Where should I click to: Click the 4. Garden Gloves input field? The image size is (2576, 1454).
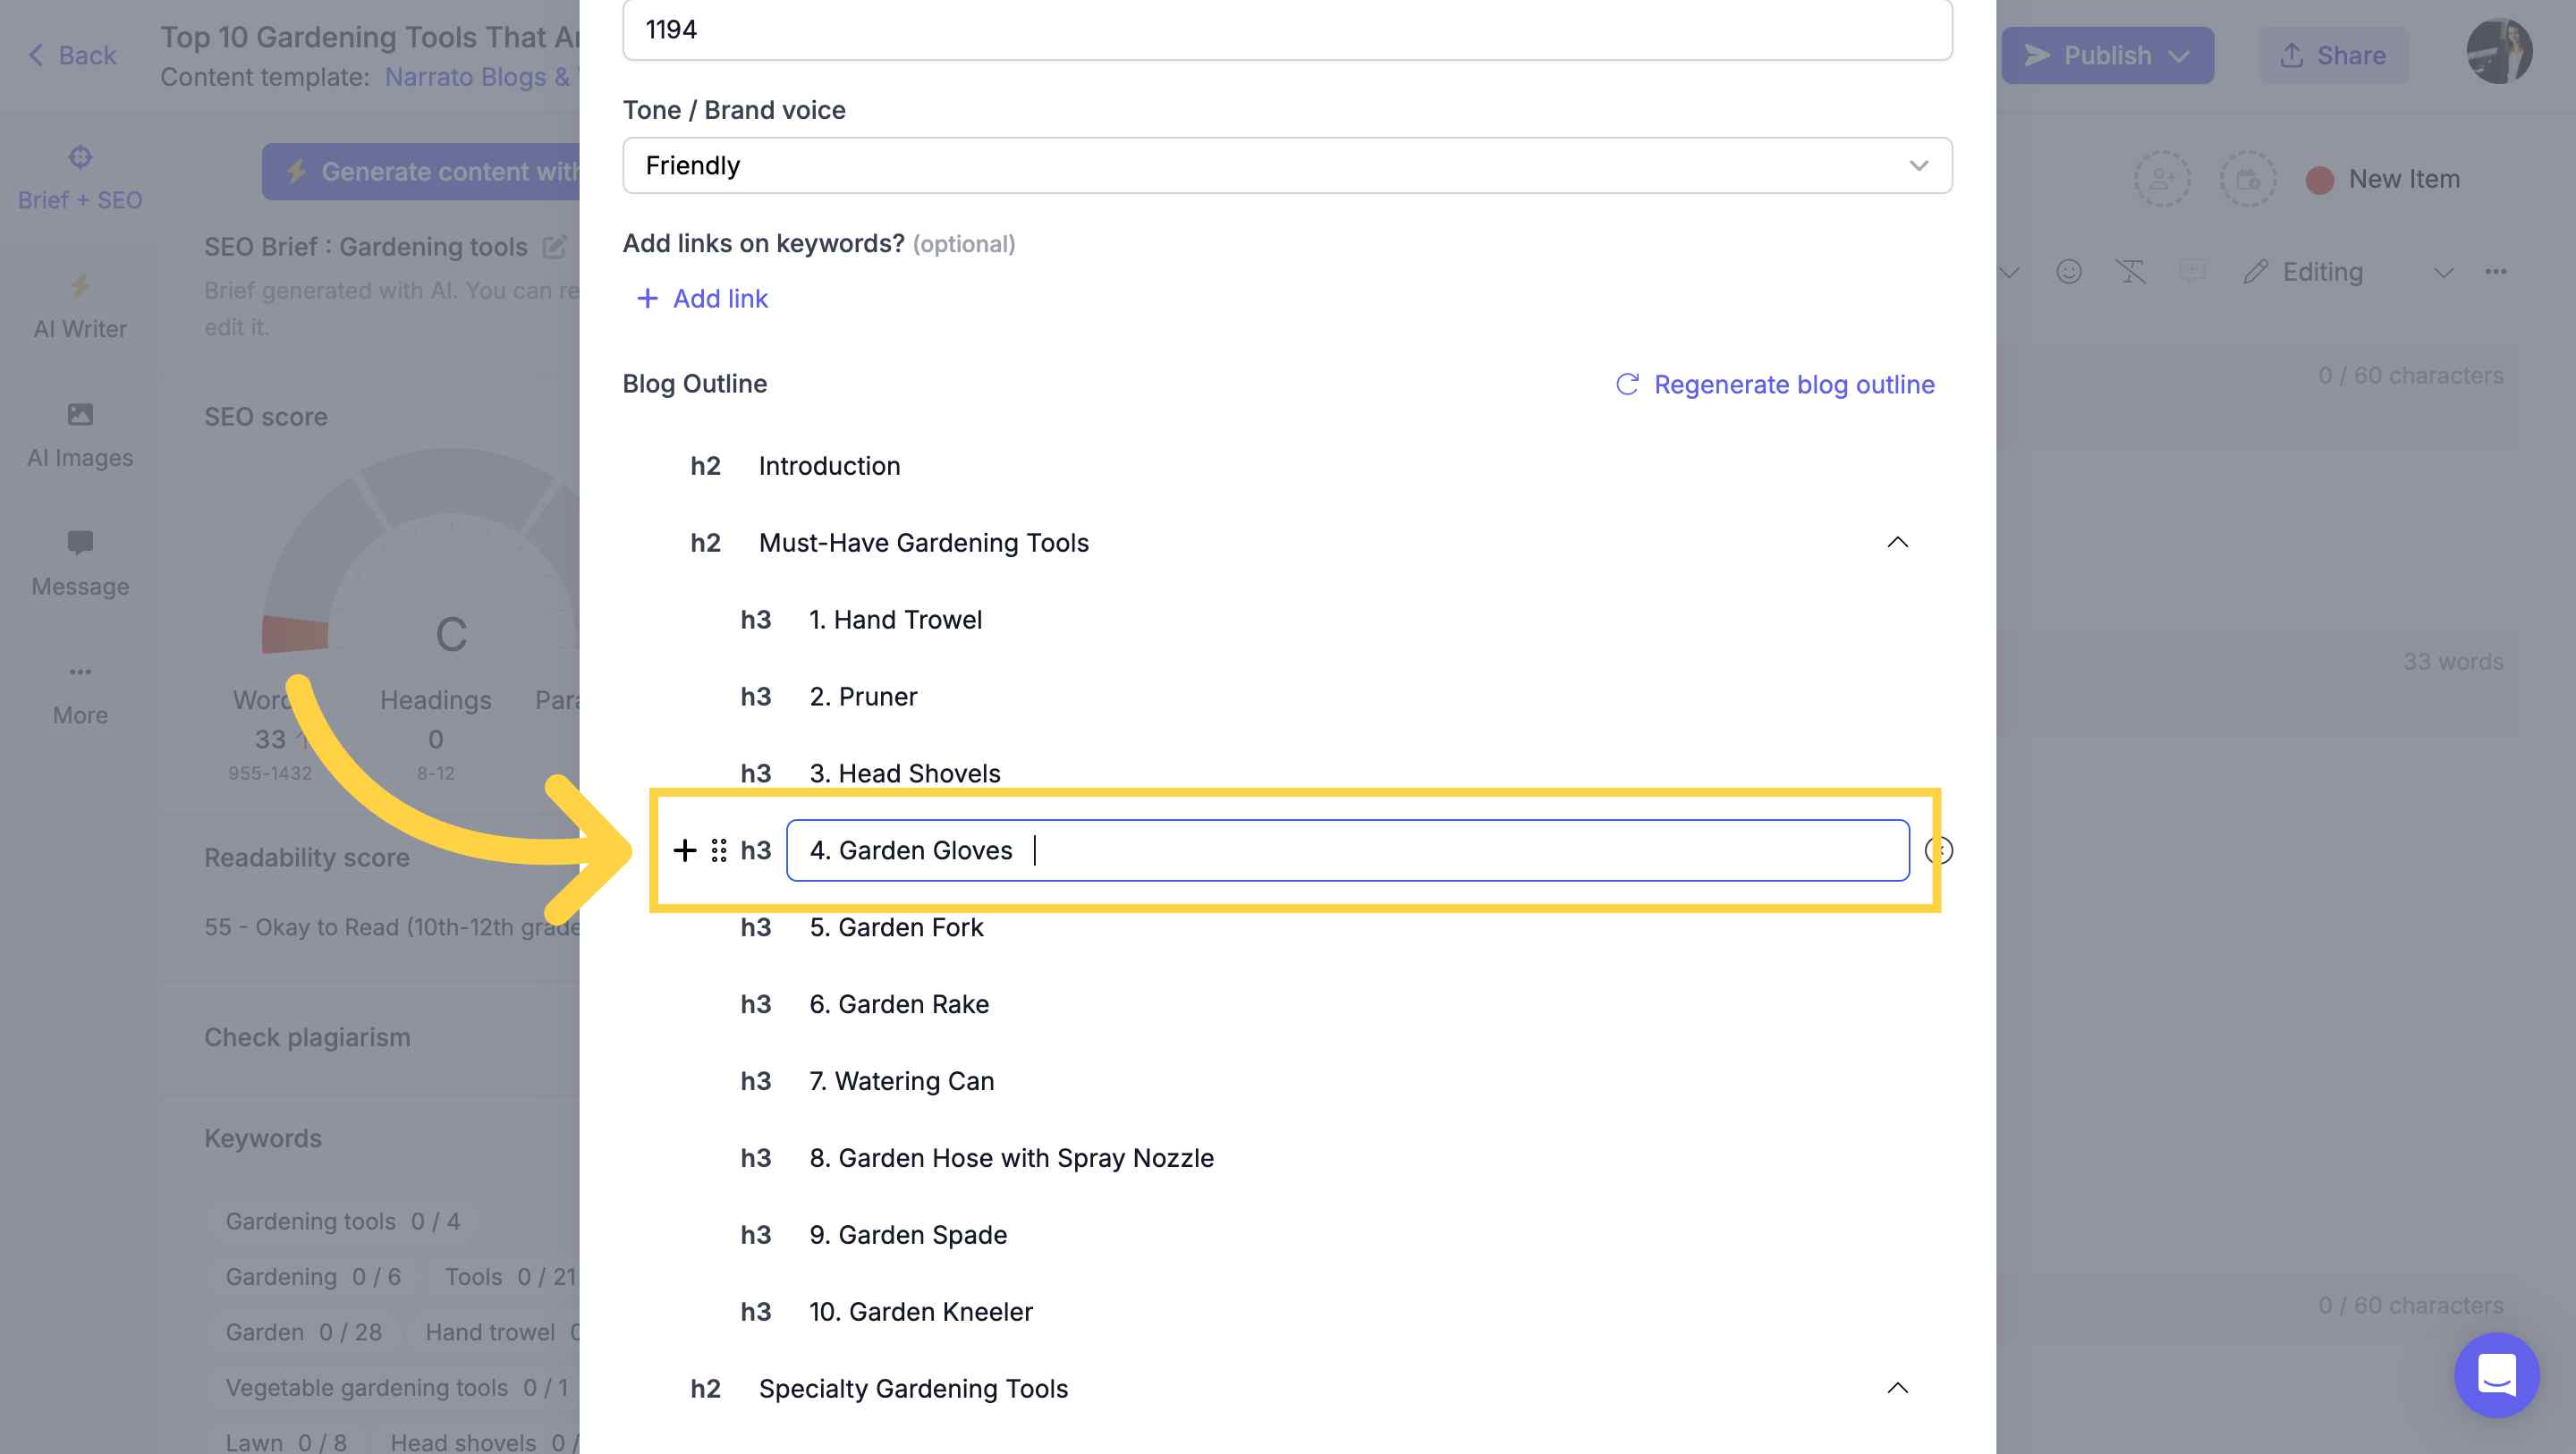click(x=1348, y=849)
